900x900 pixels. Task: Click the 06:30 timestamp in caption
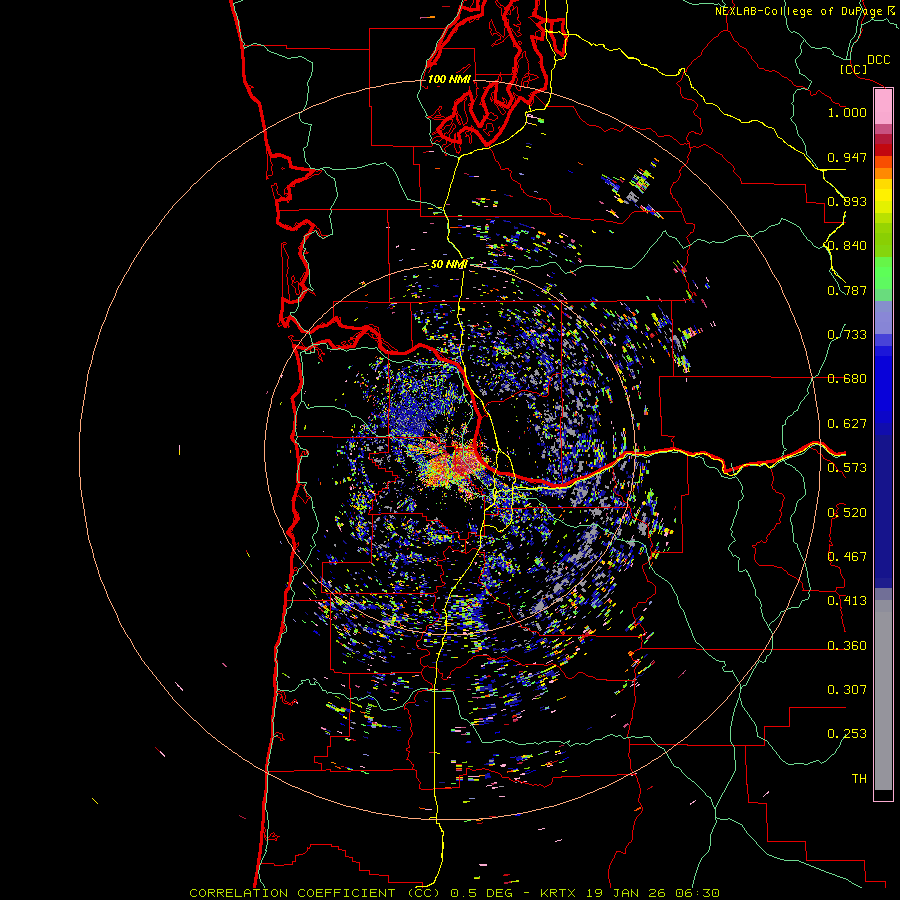699,893
